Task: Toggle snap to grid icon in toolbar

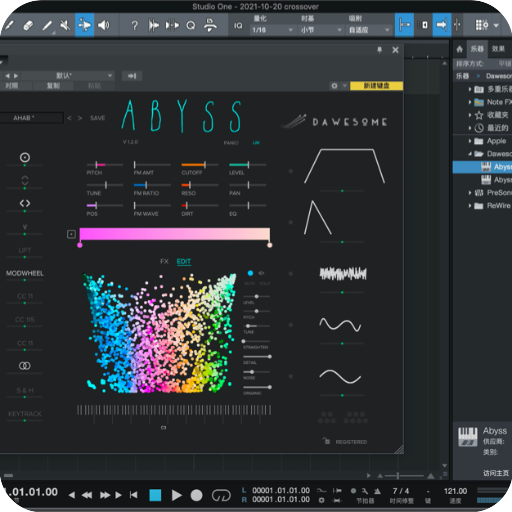Action: pyautogui.click(x=404, y=25)
